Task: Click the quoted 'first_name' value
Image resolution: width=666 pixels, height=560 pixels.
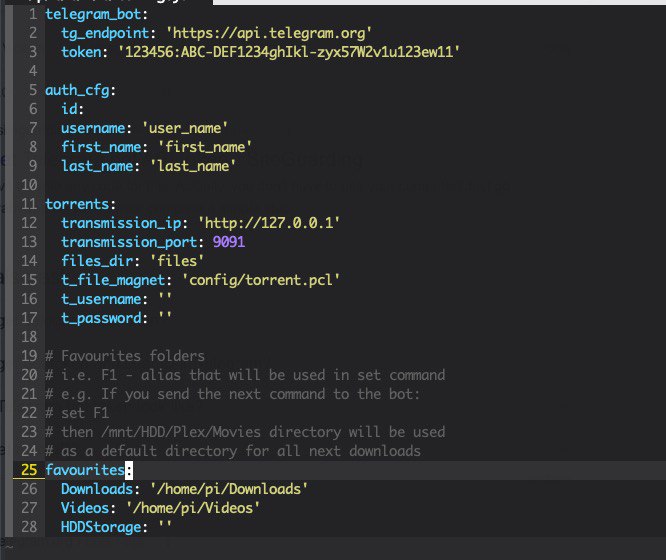Action: point(205,147)
